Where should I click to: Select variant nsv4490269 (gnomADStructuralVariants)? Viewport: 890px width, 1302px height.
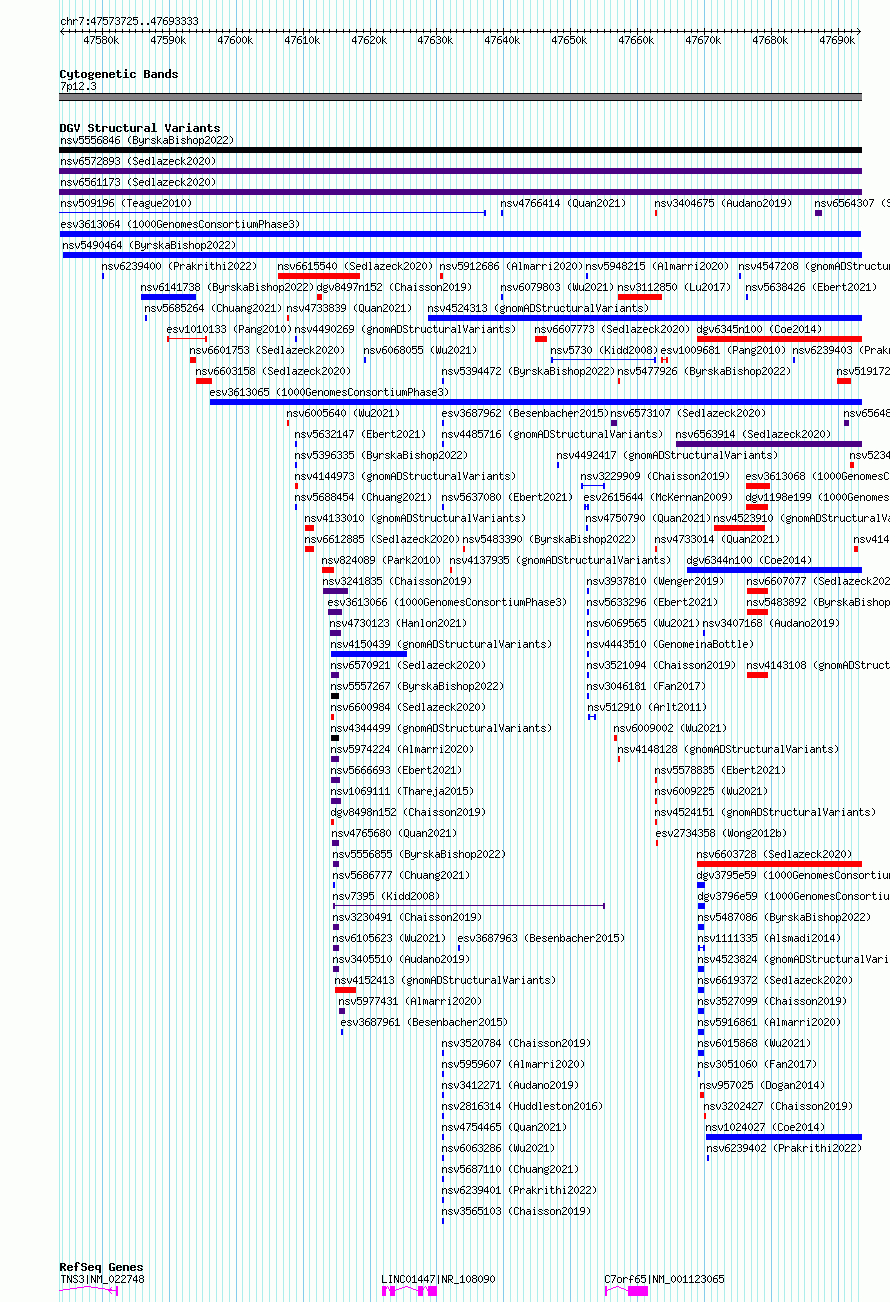tap(405, 329)
